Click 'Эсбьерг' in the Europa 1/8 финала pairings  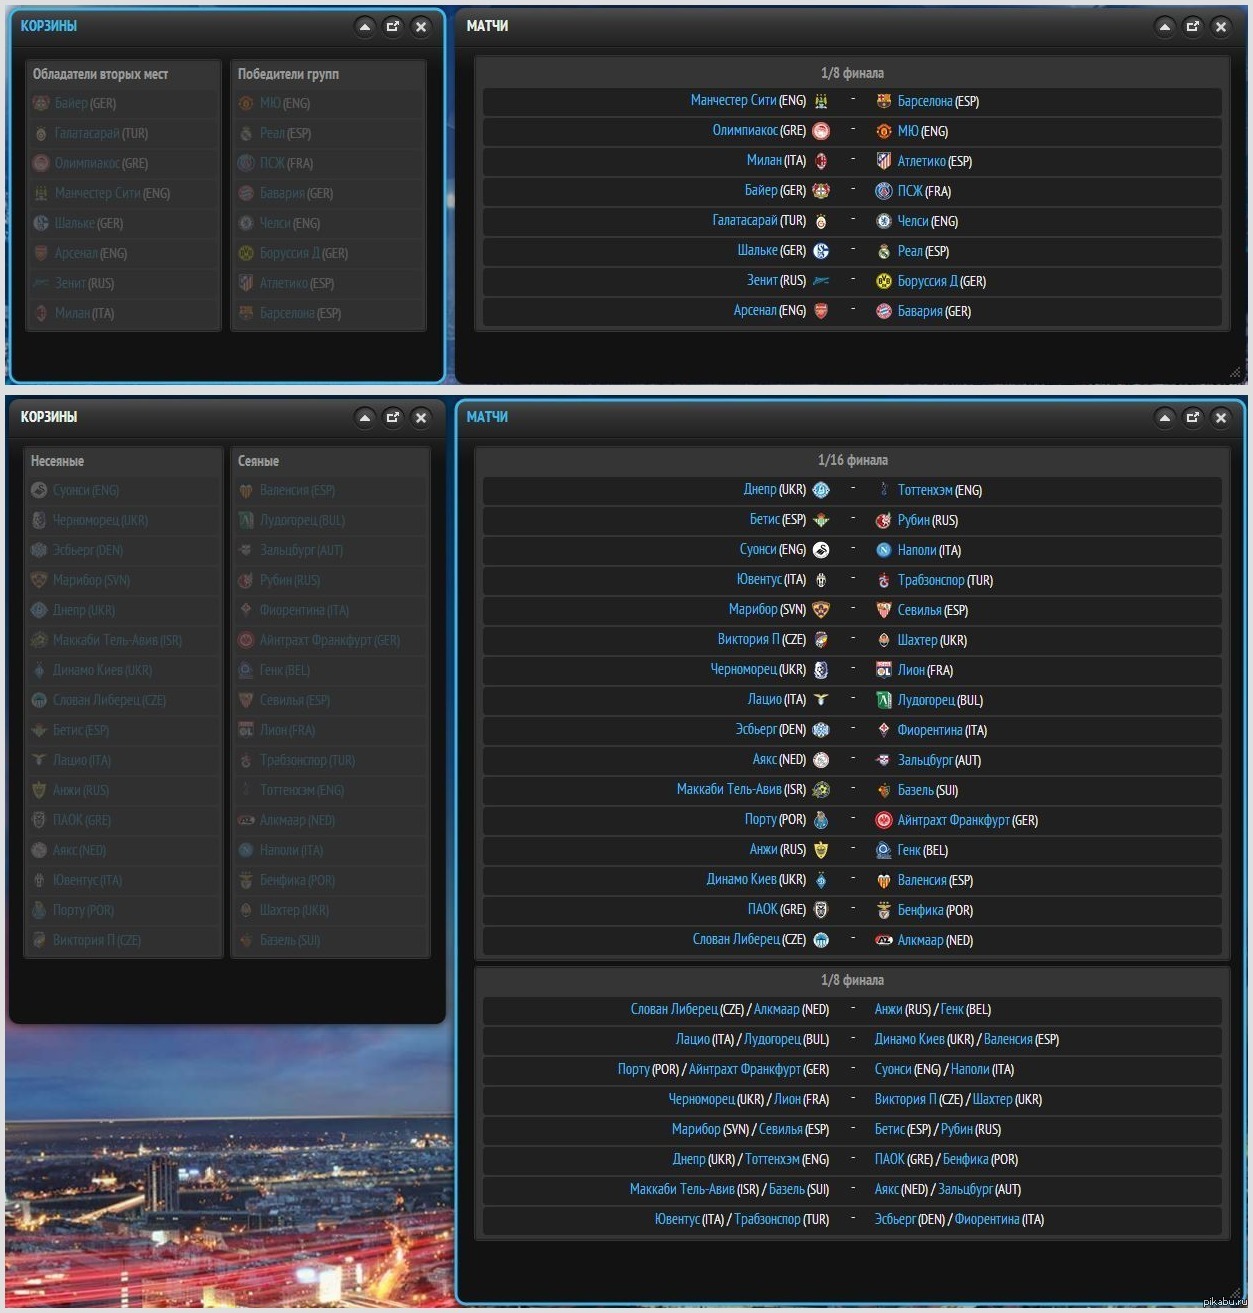[x=894, y=1220]
